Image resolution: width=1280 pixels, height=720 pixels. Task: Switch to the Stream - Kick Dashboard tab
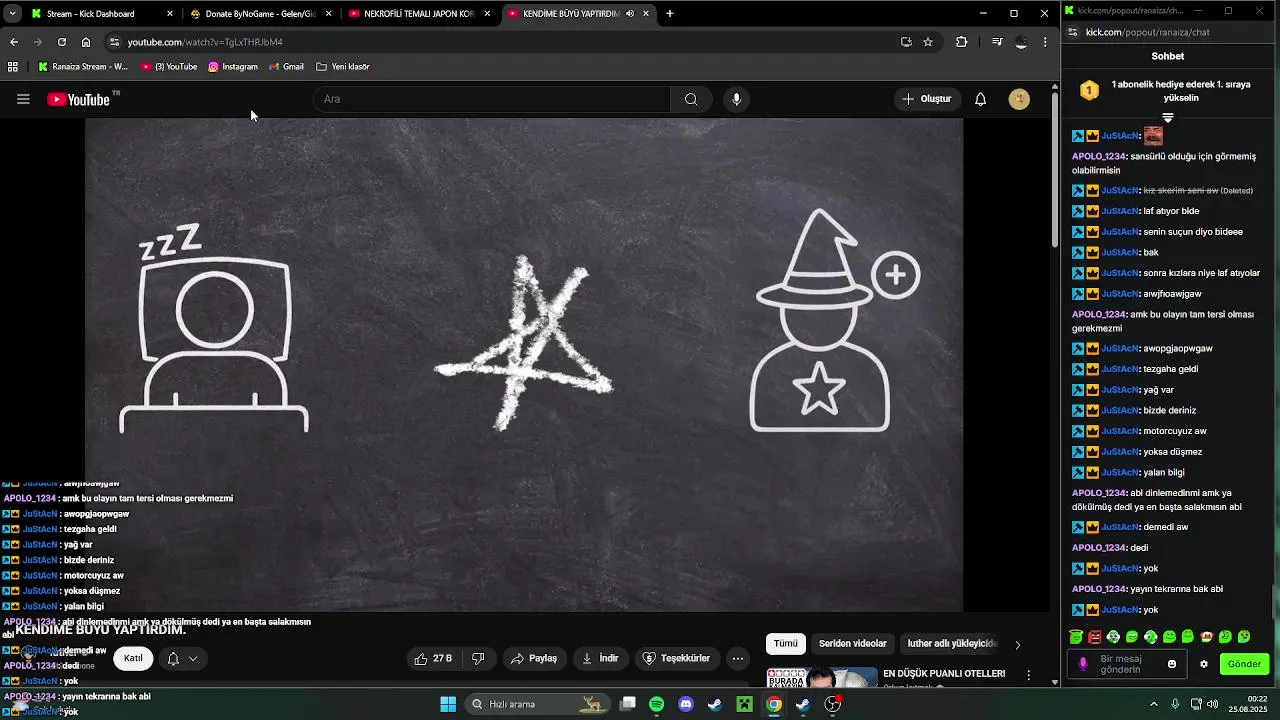pos(102,14)
